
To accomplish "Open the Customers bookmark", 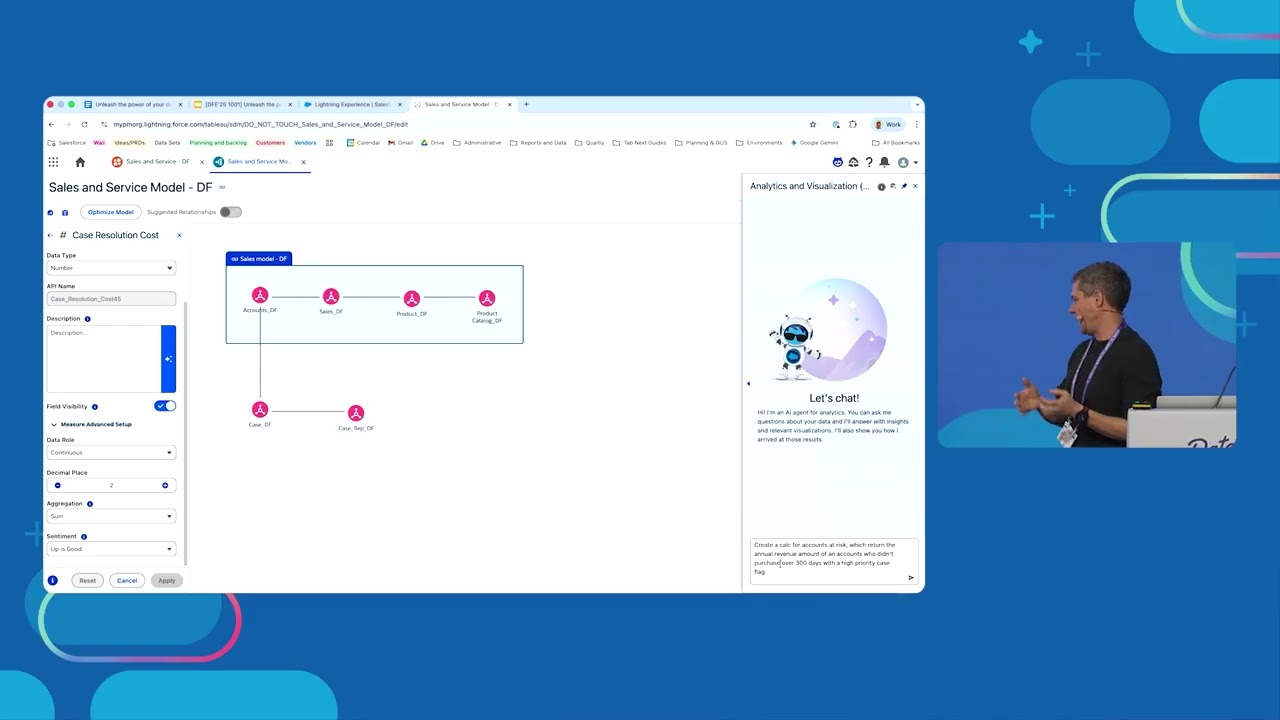I will [270, 143].
